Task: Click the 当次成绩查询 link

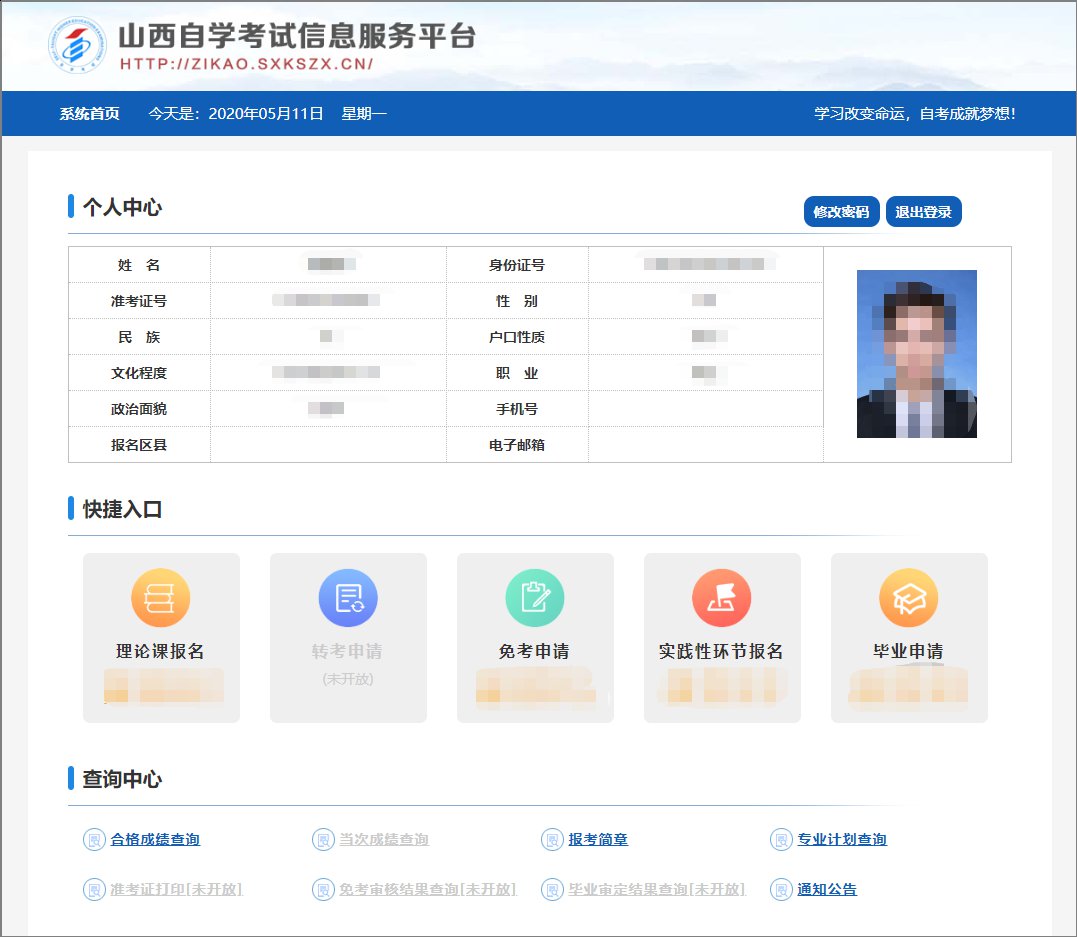Action: (x=384, y=839)
